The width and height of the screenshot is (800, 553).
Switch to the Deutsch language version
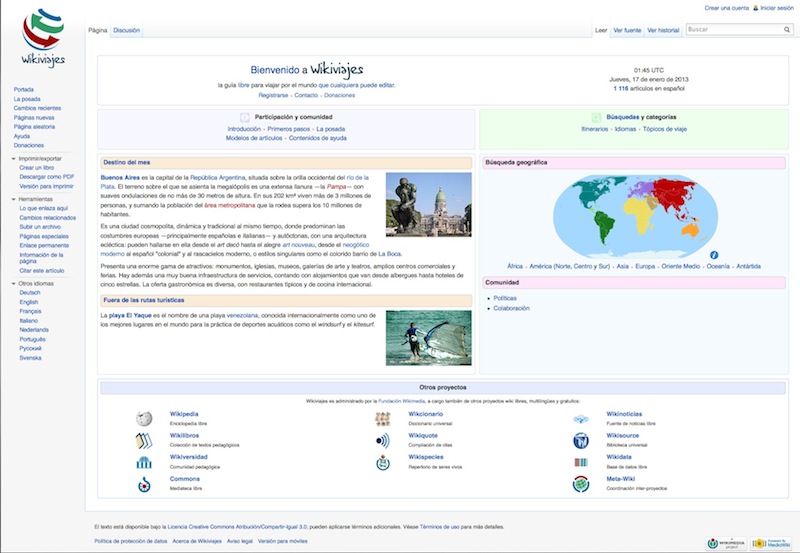[30, 293]
